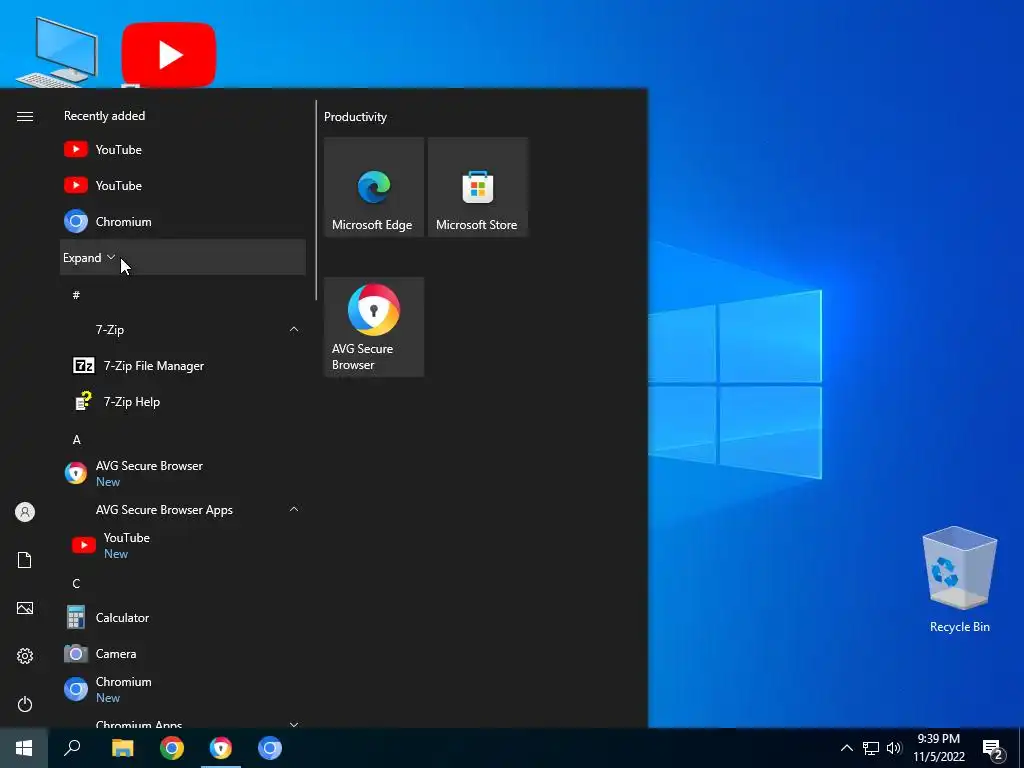
Task: Switch to AVG Secure Browser on the taskbar
Action: tap(221, 748)
